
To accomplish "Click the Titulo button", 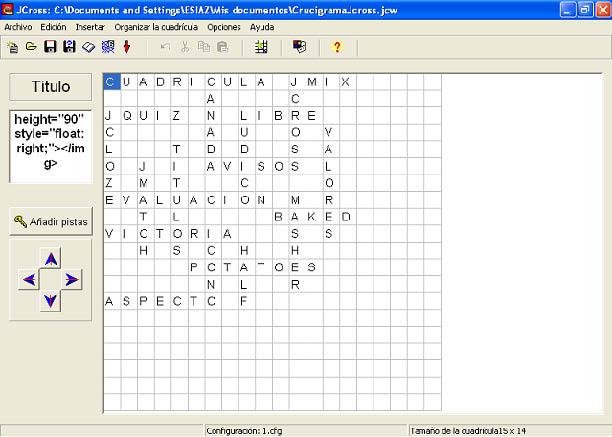I will click(51, 87).
